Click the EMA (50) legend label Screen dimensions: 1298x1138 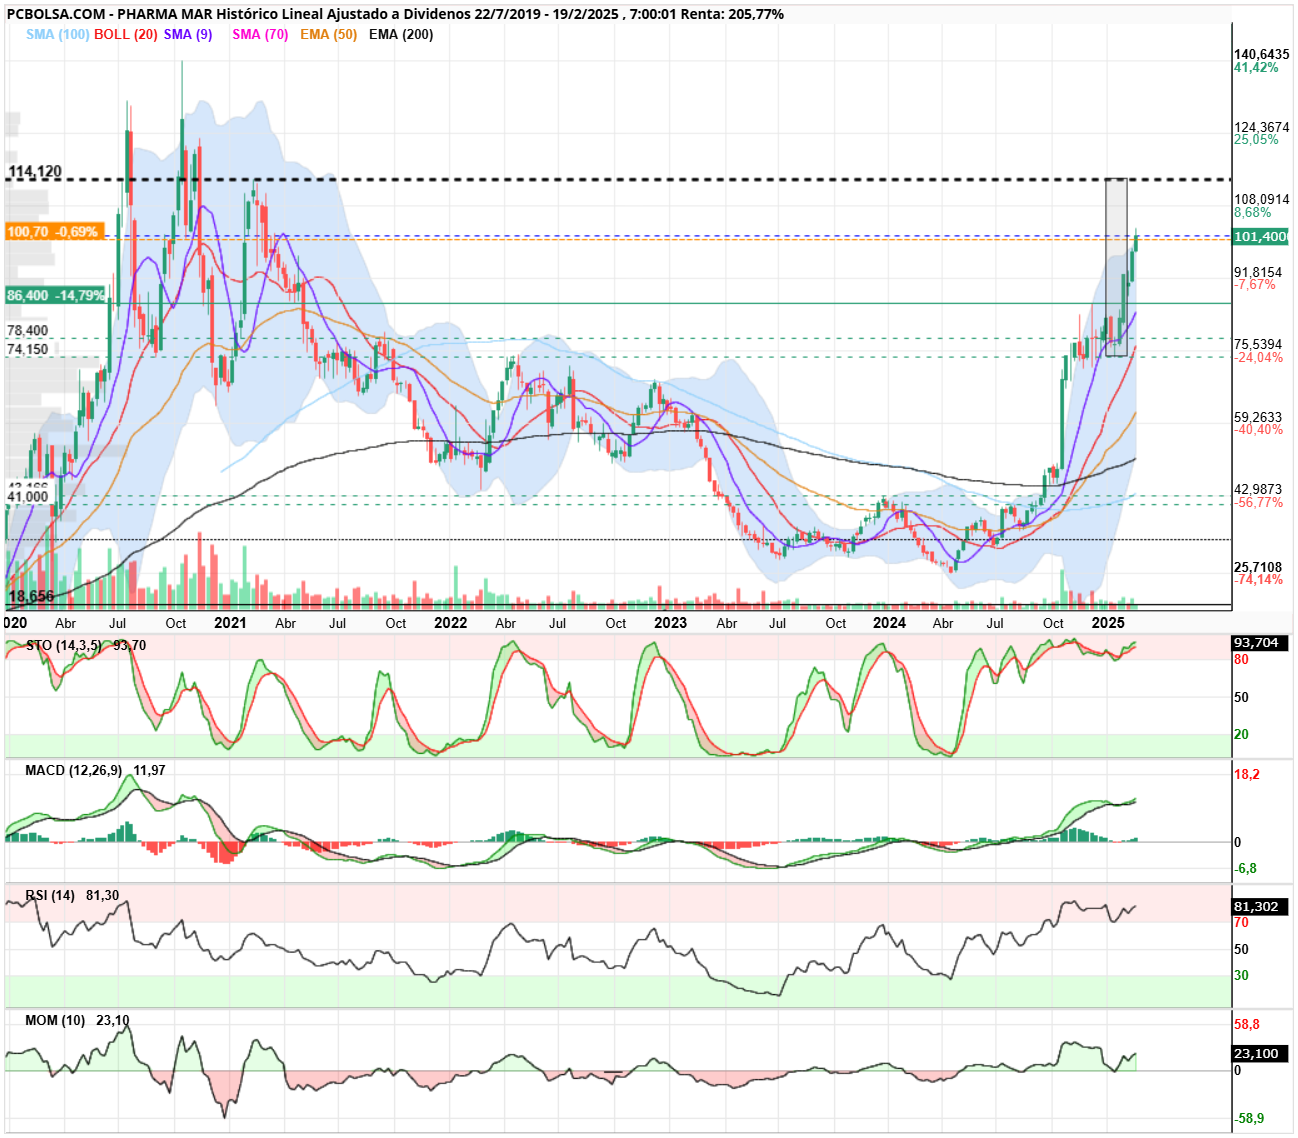(328, 34)
